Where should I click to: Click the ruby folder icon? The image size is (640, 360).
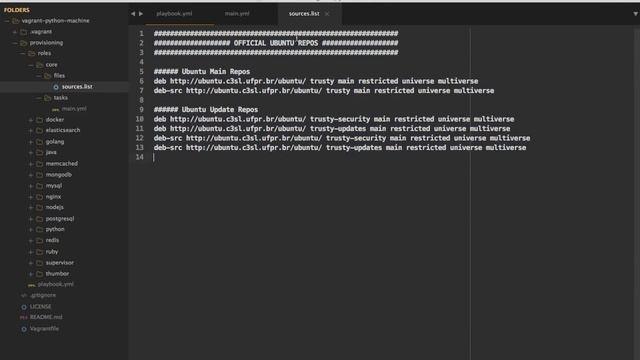coord(40,252)
